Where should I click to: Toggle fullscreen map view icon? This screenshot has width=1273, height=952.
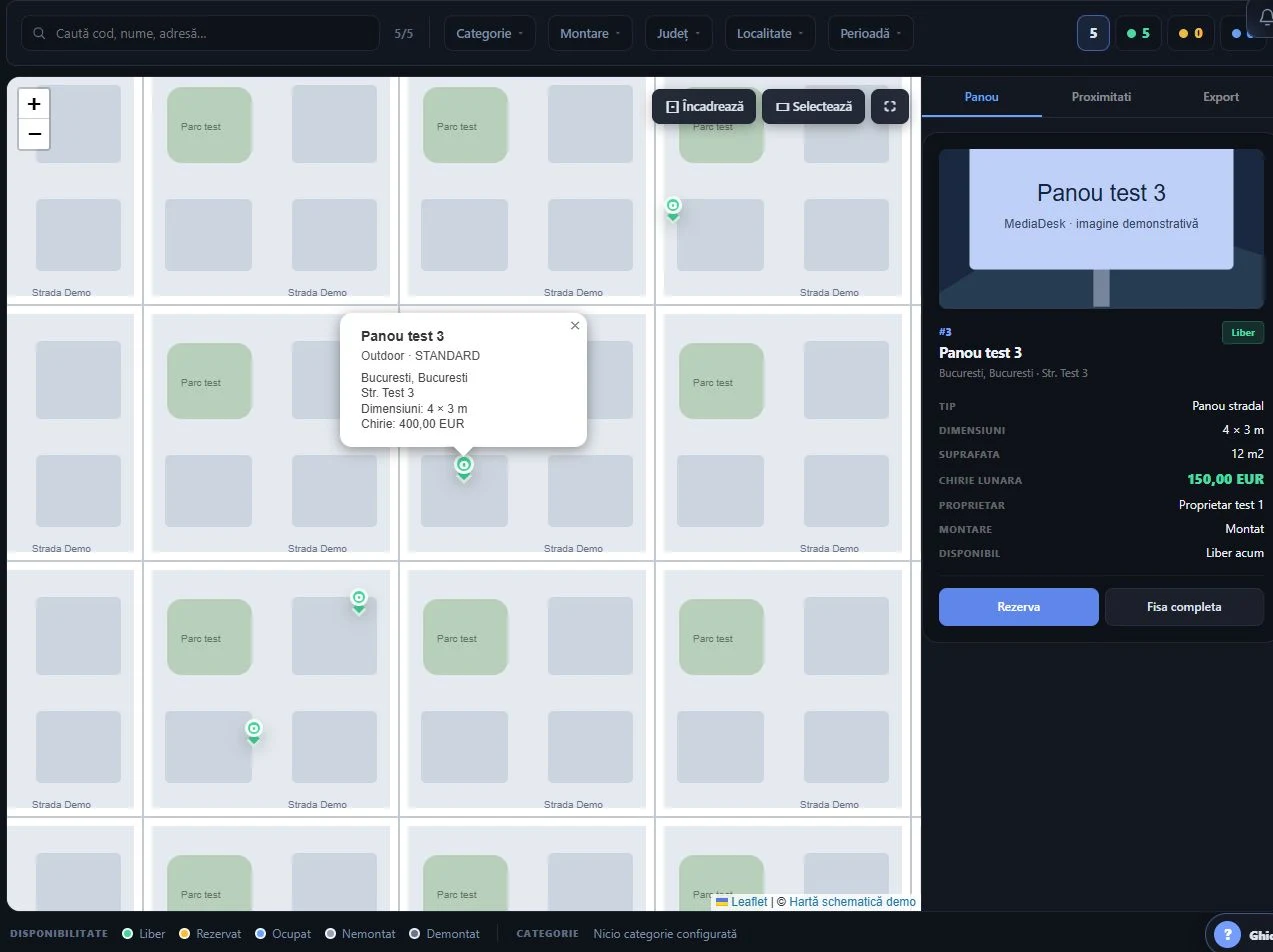pos(890,107)
